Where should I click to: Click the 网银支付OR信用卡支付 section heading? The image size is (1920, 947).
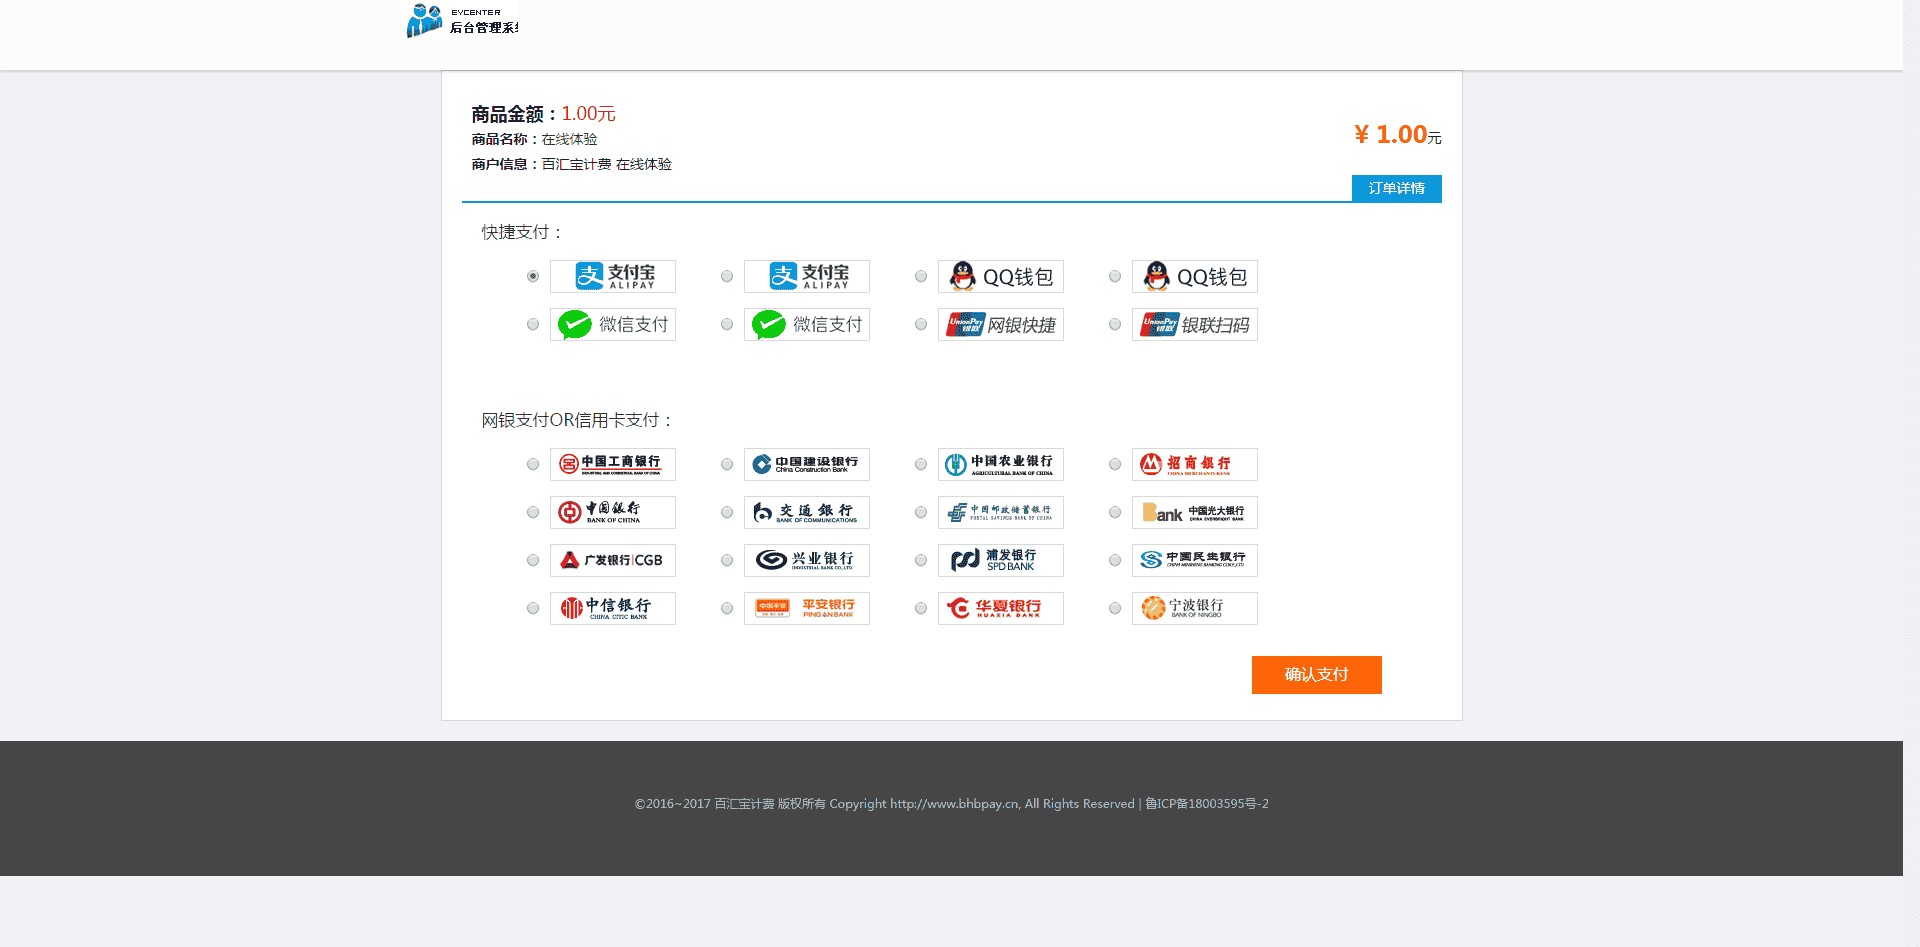click(578, 420)
